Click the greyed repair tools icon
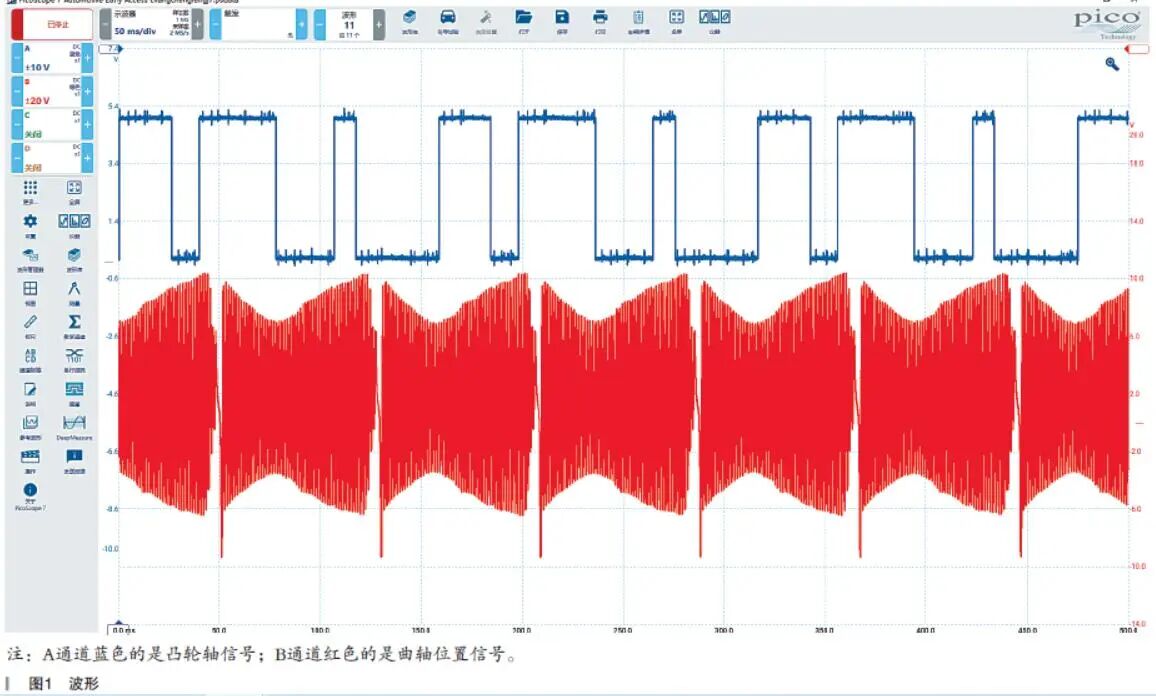Image resolution: width=1156 pixels, height=696 pixels. pos(486,21)
